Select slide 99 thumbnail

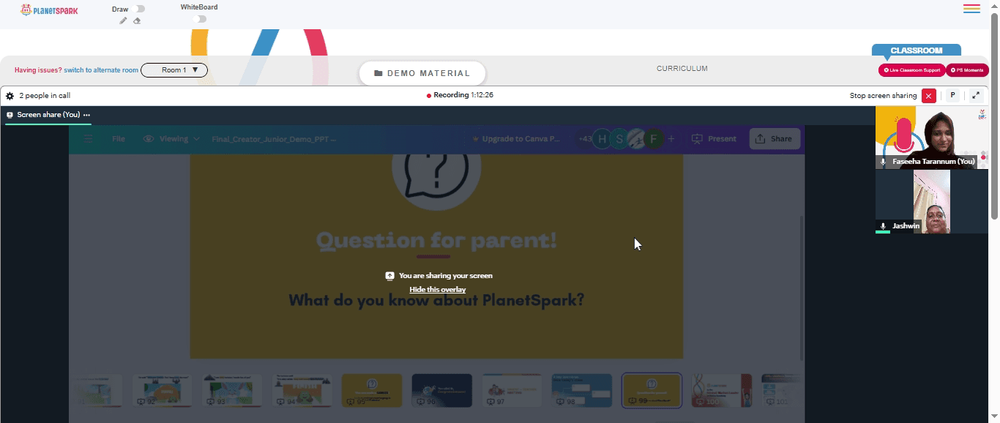(652, 390)
